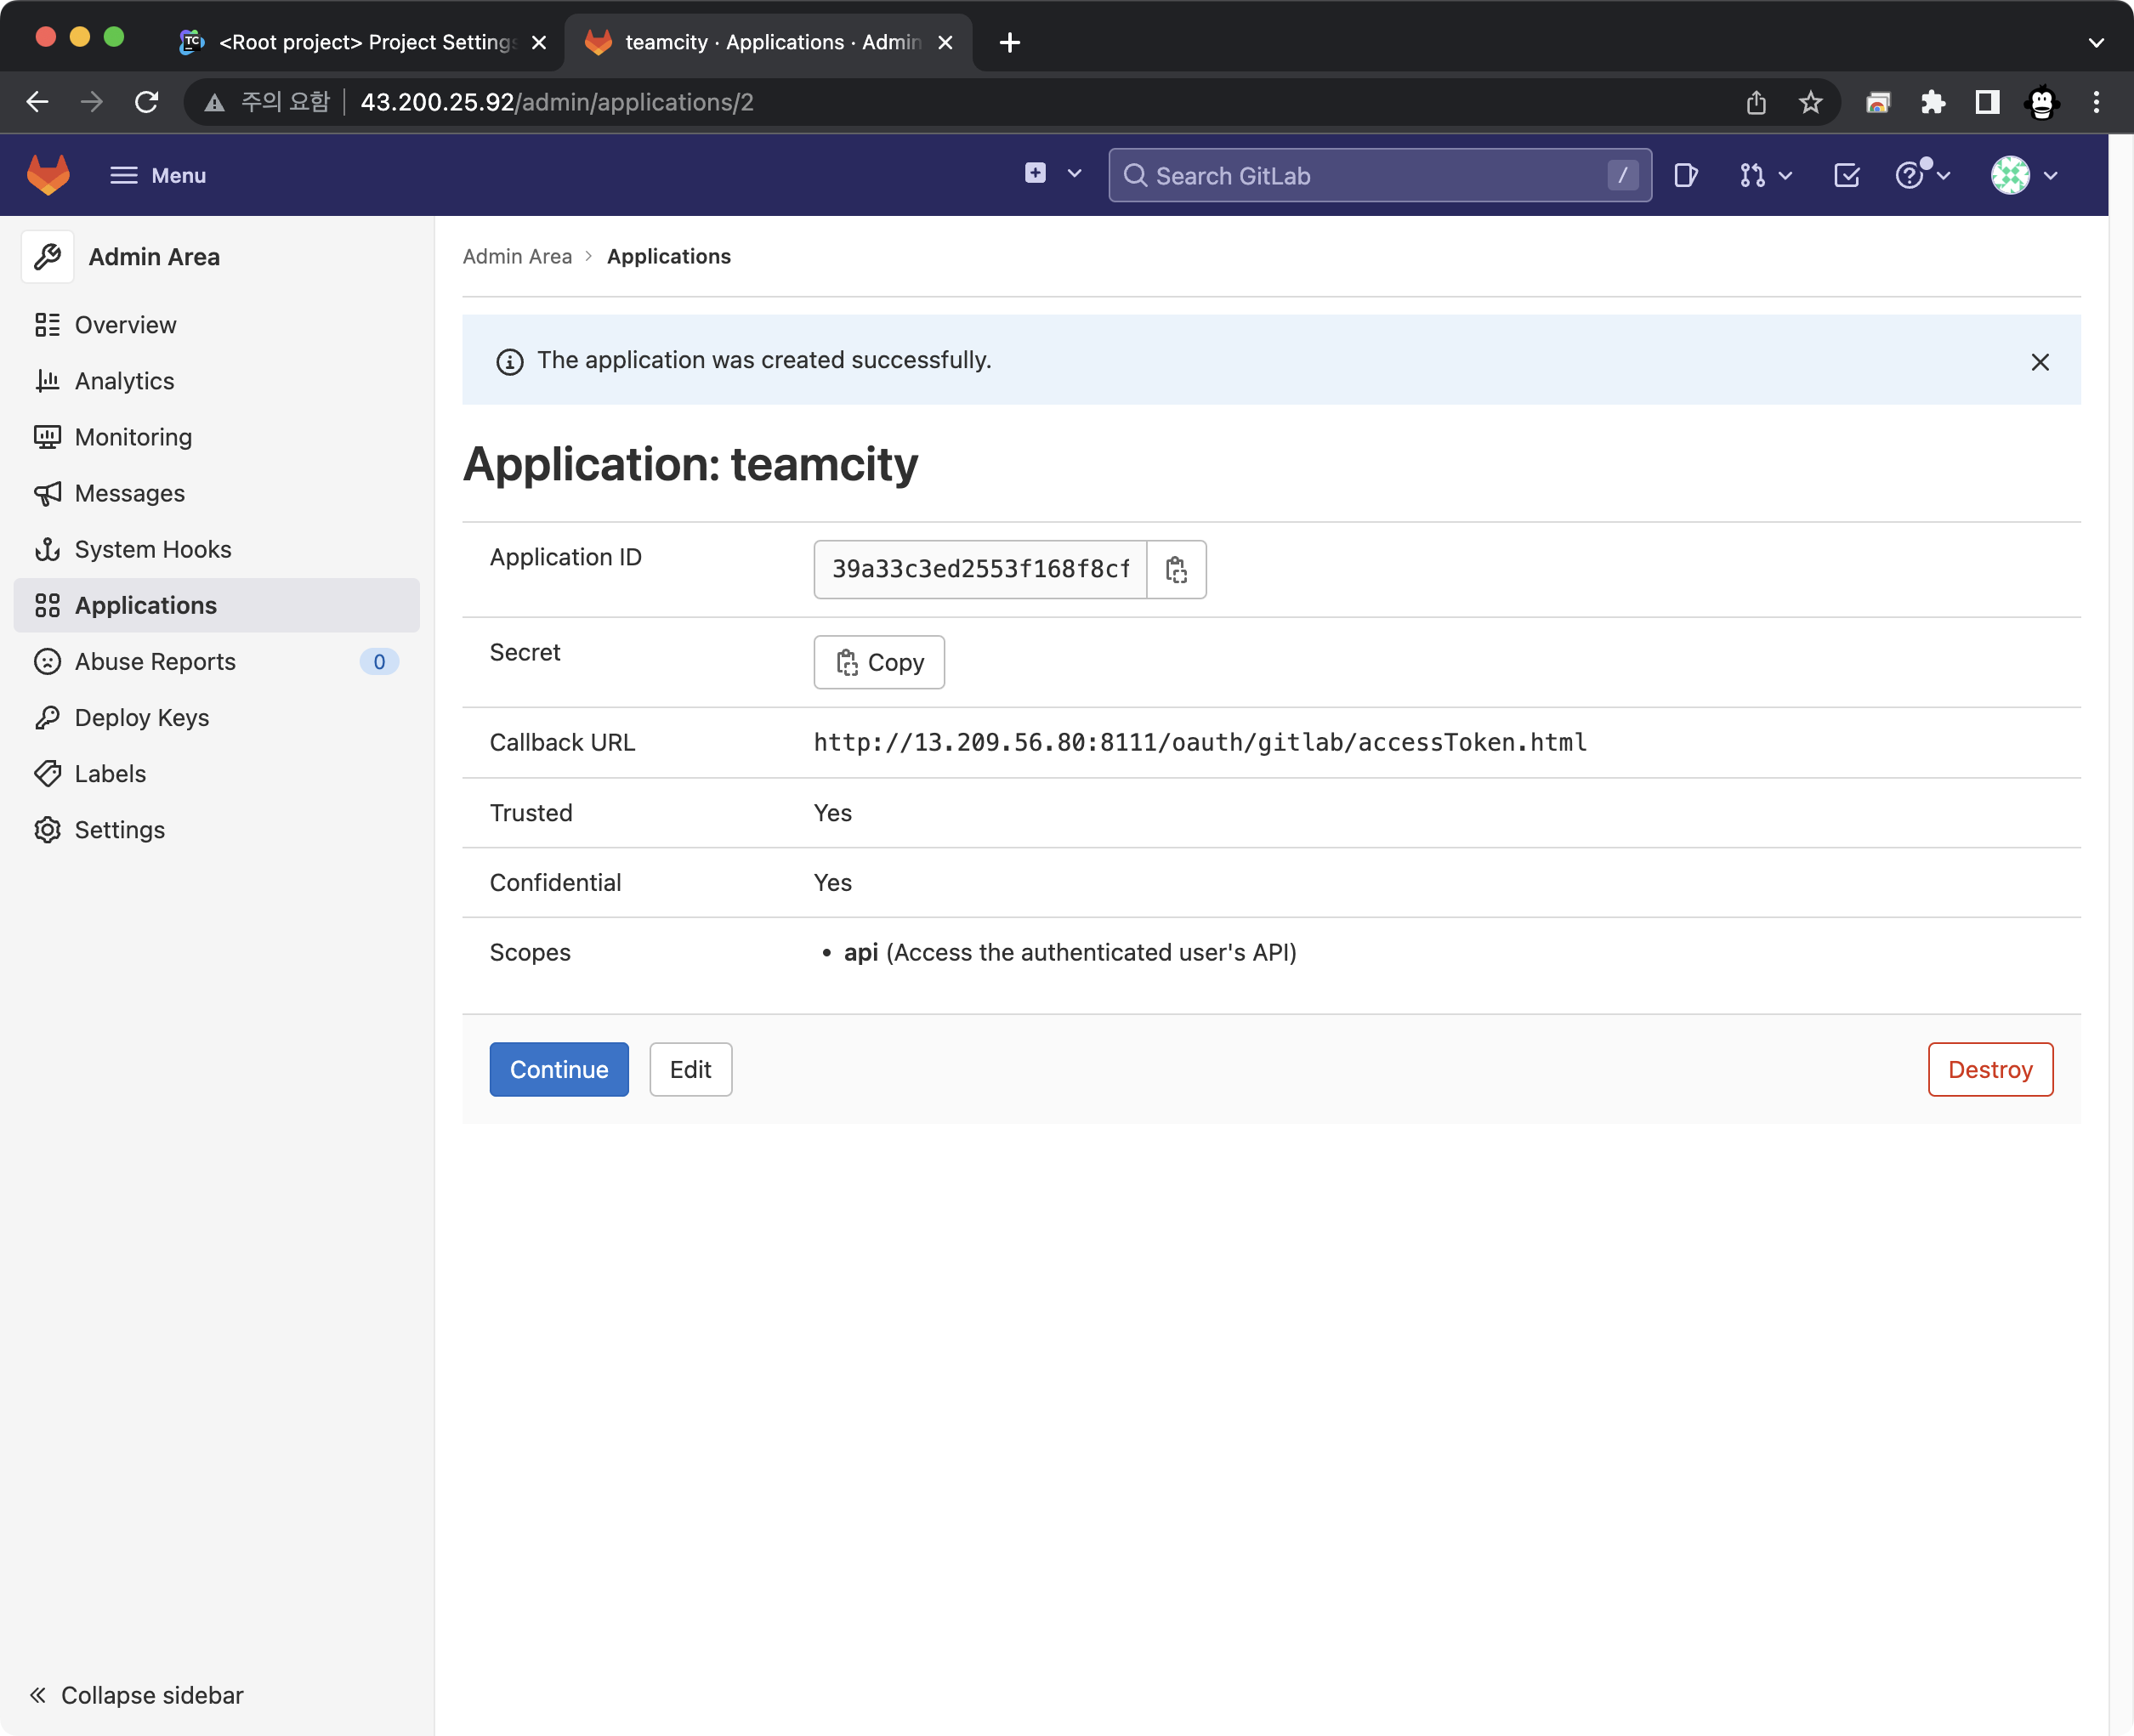Collapse the sidebar
This screenshot has height=1736, width=2134.
137,1695
